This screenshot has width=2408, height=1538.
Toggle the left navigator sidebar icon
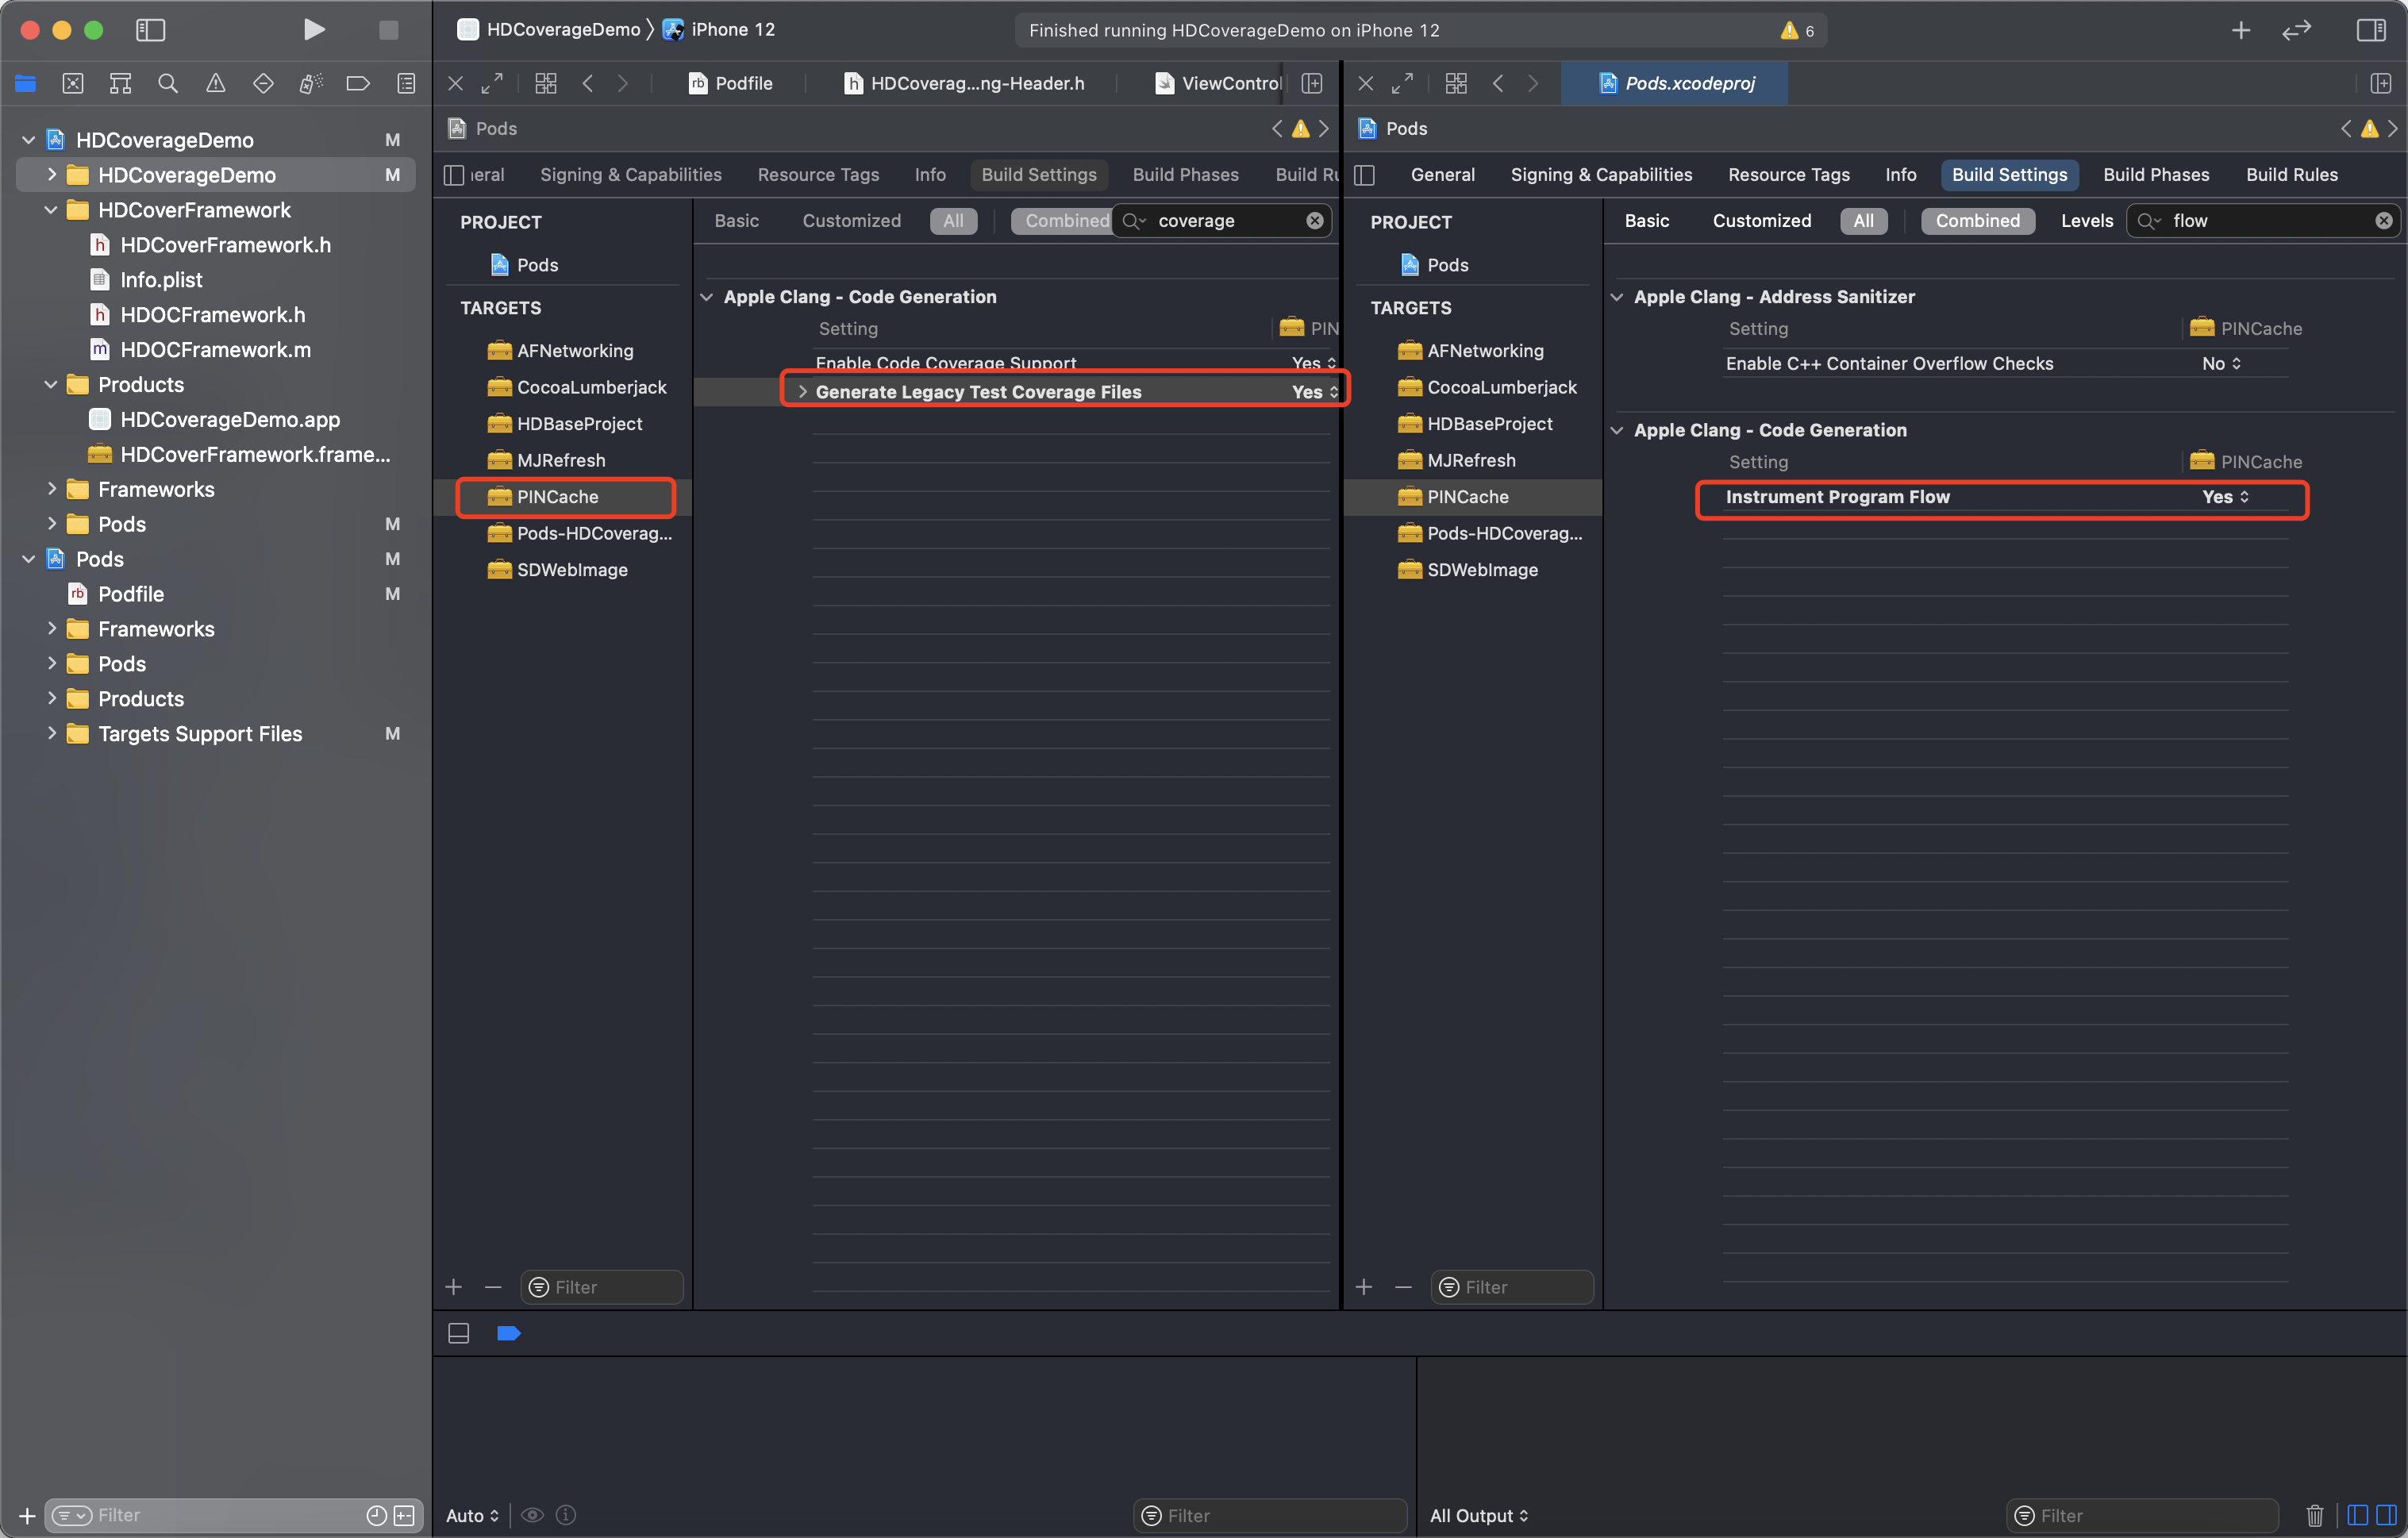pos(150,30)
